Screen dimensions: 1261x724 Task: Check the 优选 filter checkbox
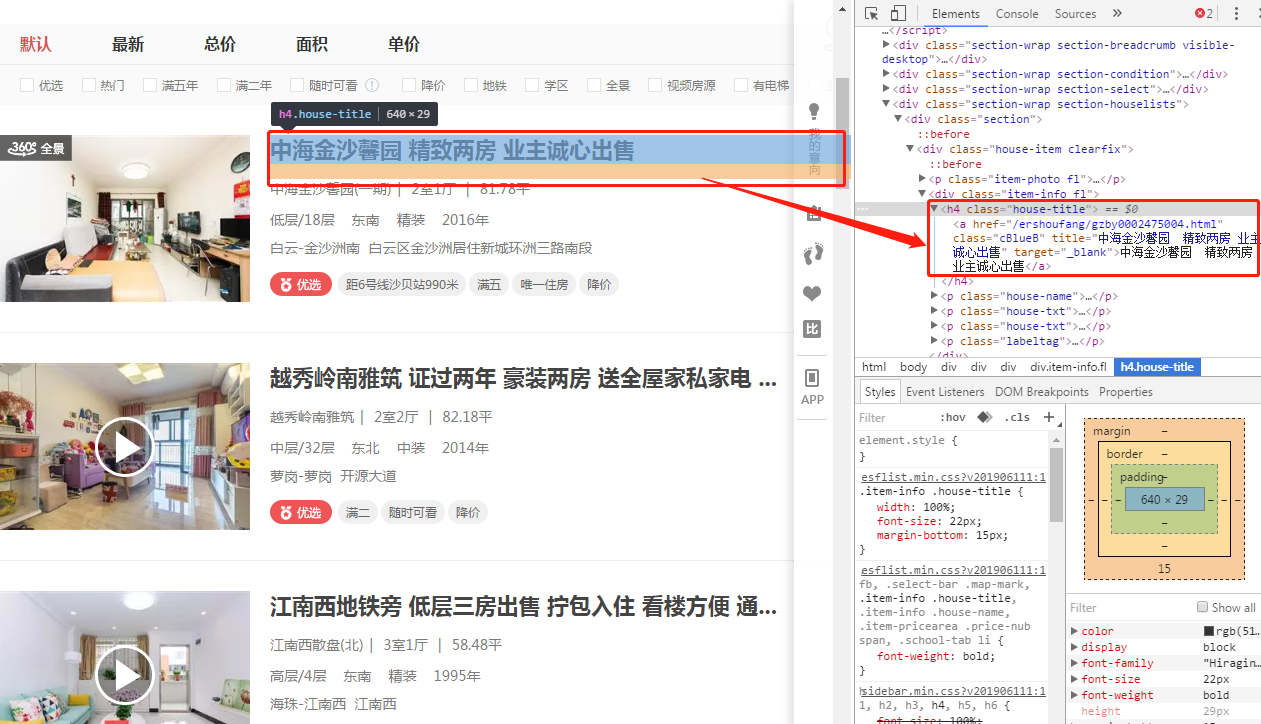click(27, 86)
